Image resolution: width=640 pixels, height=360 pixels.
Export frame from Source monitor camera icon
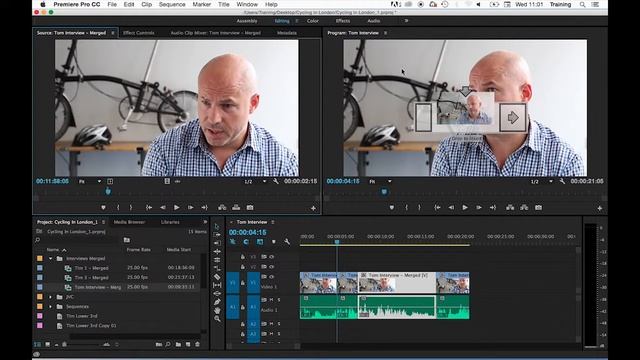click(250, 207)
